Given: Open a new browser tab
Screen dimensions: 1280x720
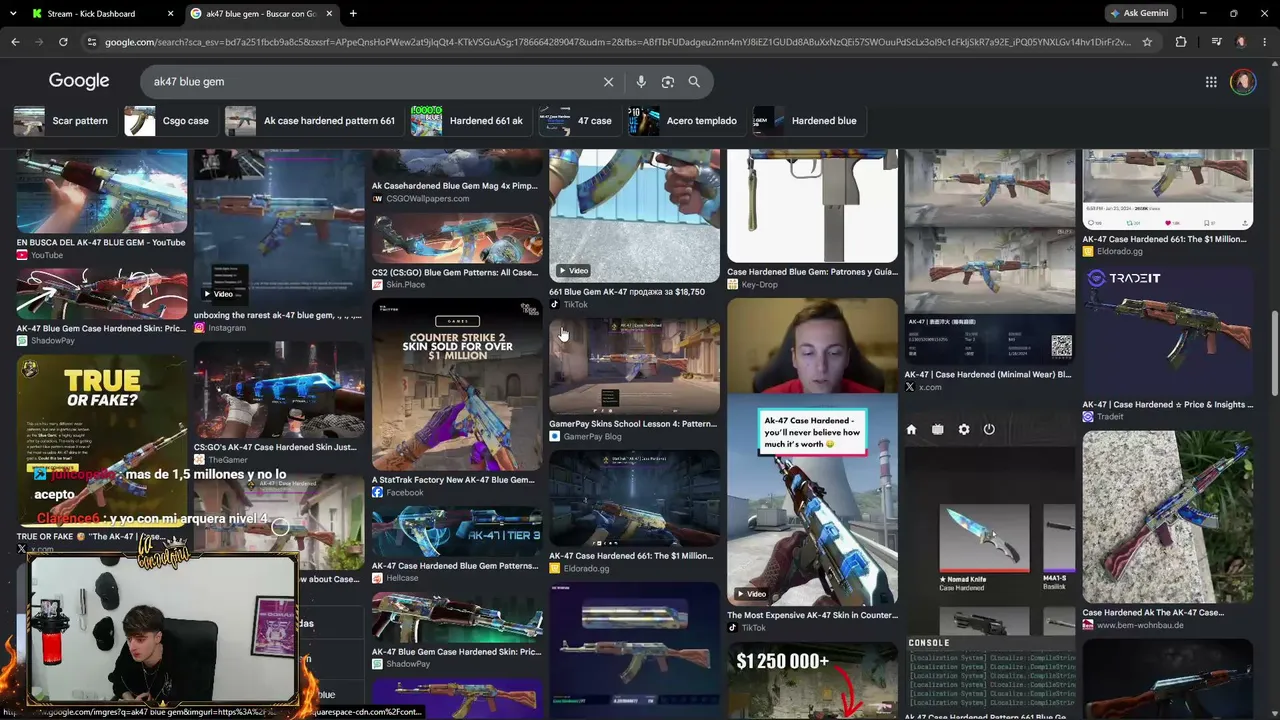Looking at the screenshot, I should (x=353, y=14).
